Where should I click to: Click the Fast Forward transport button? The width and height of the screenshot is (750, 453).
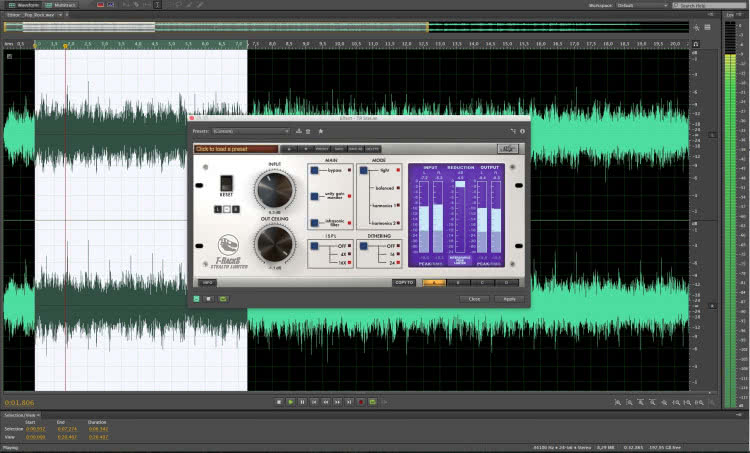pyautogui.click(x=337, y=402)
